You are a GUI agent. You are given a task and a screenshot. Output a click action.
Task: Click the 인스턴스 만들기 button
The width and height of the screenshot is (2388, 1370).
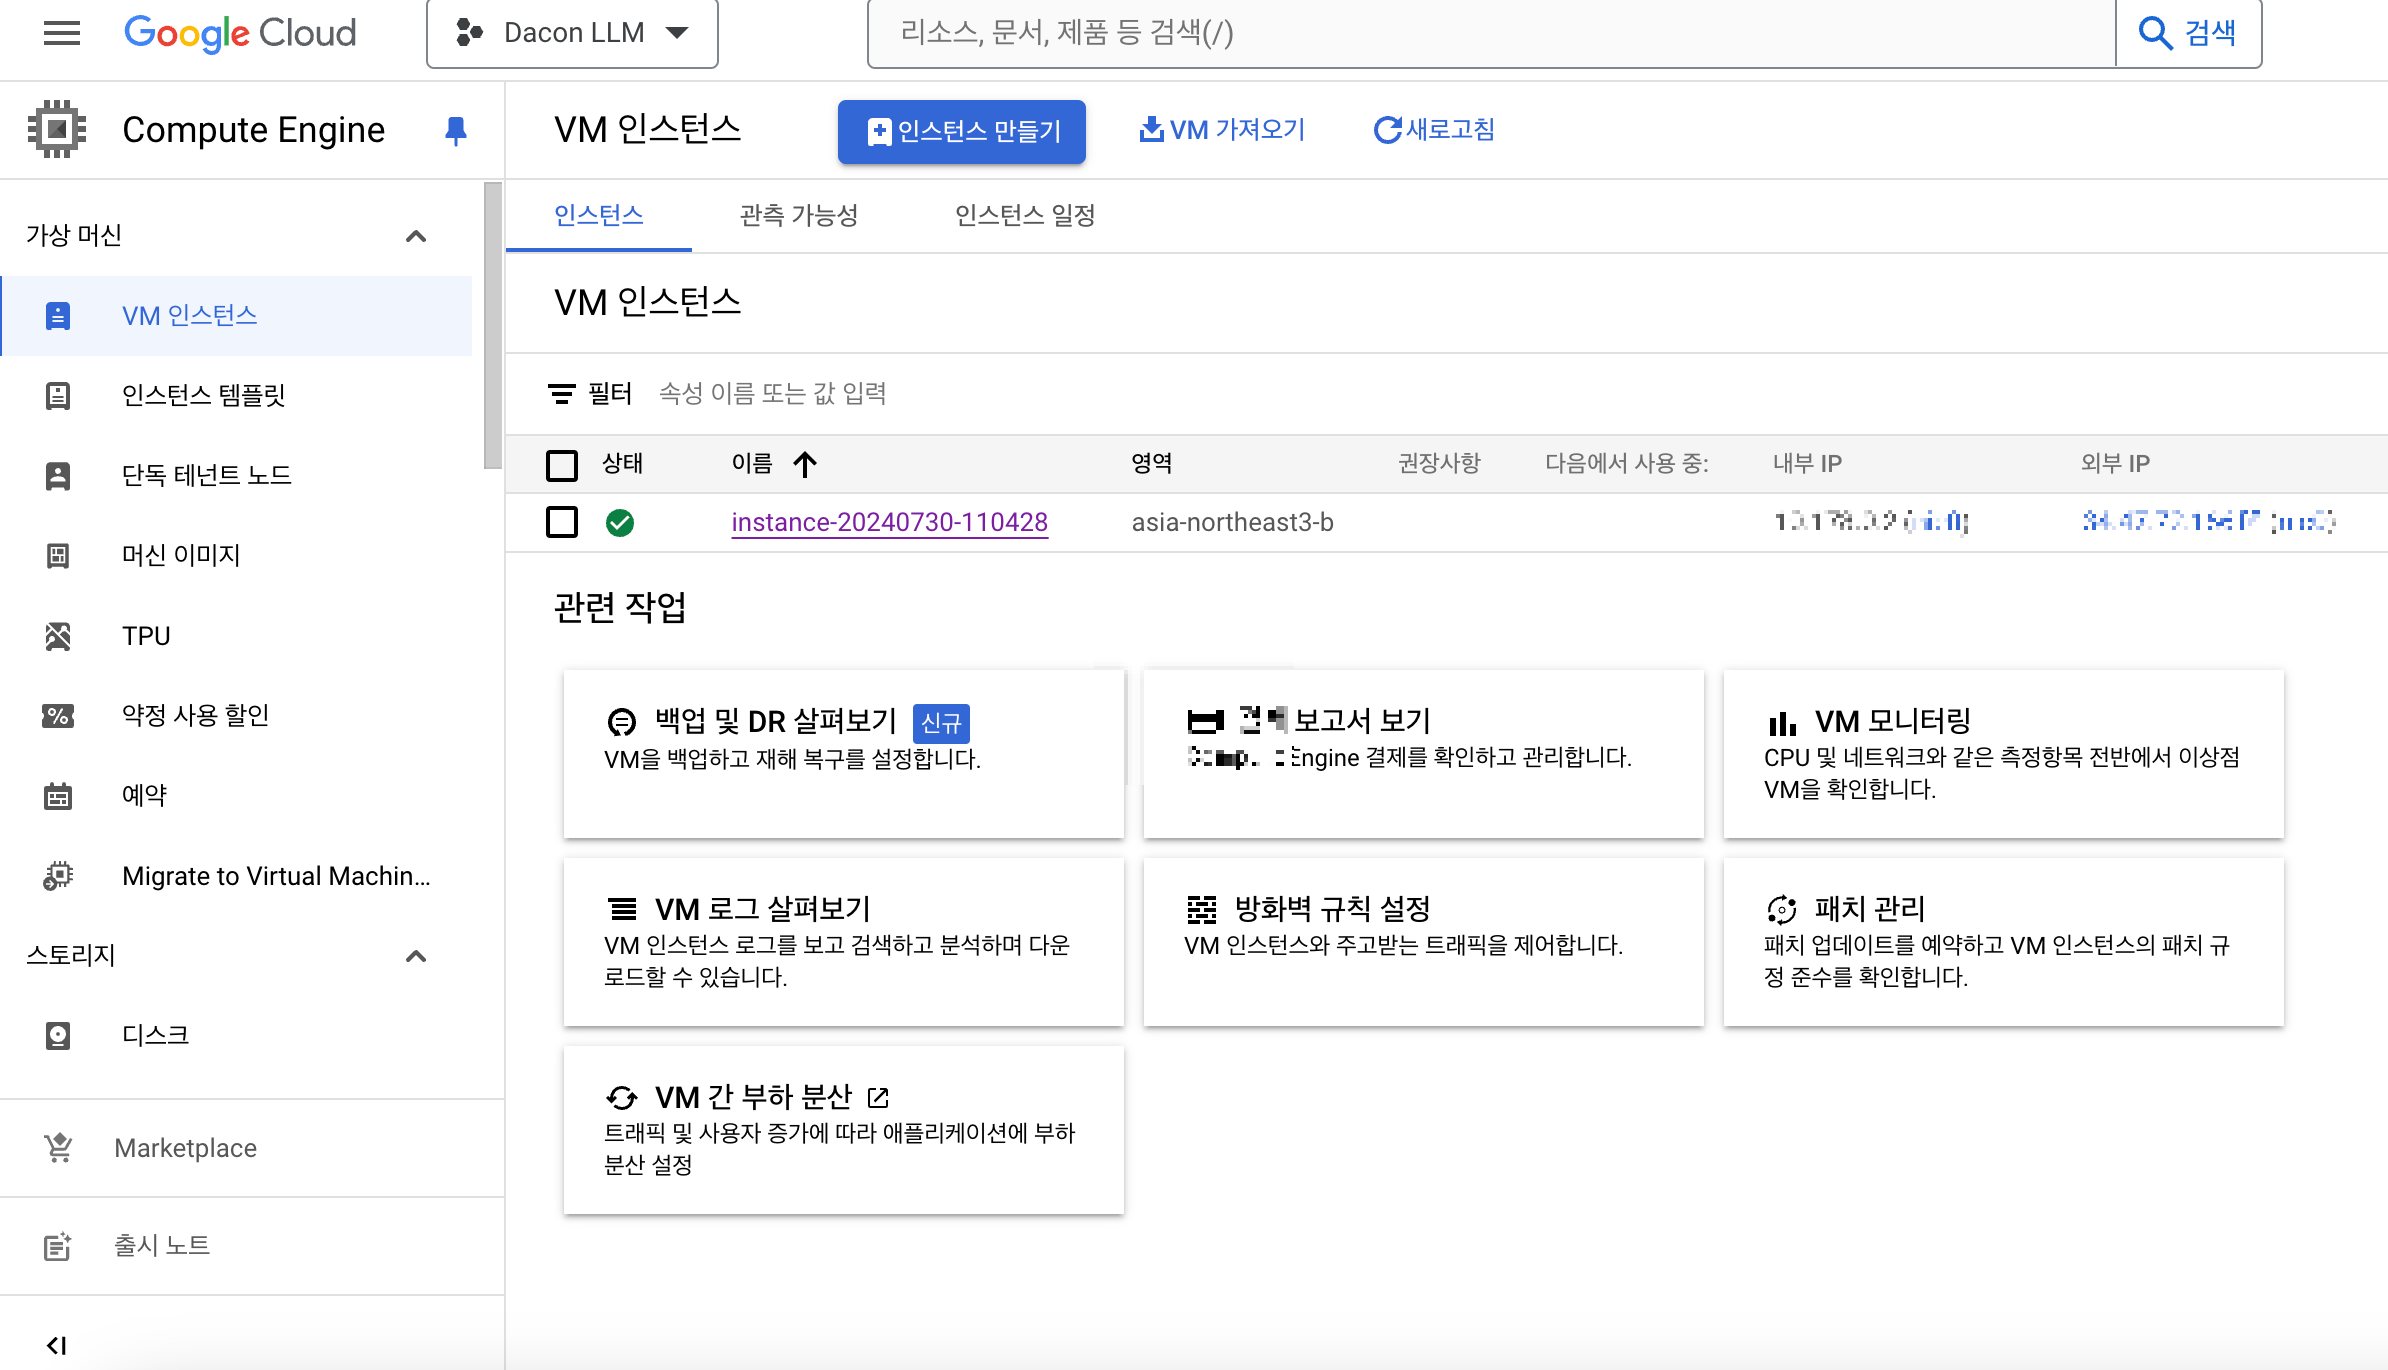(961, 131)
